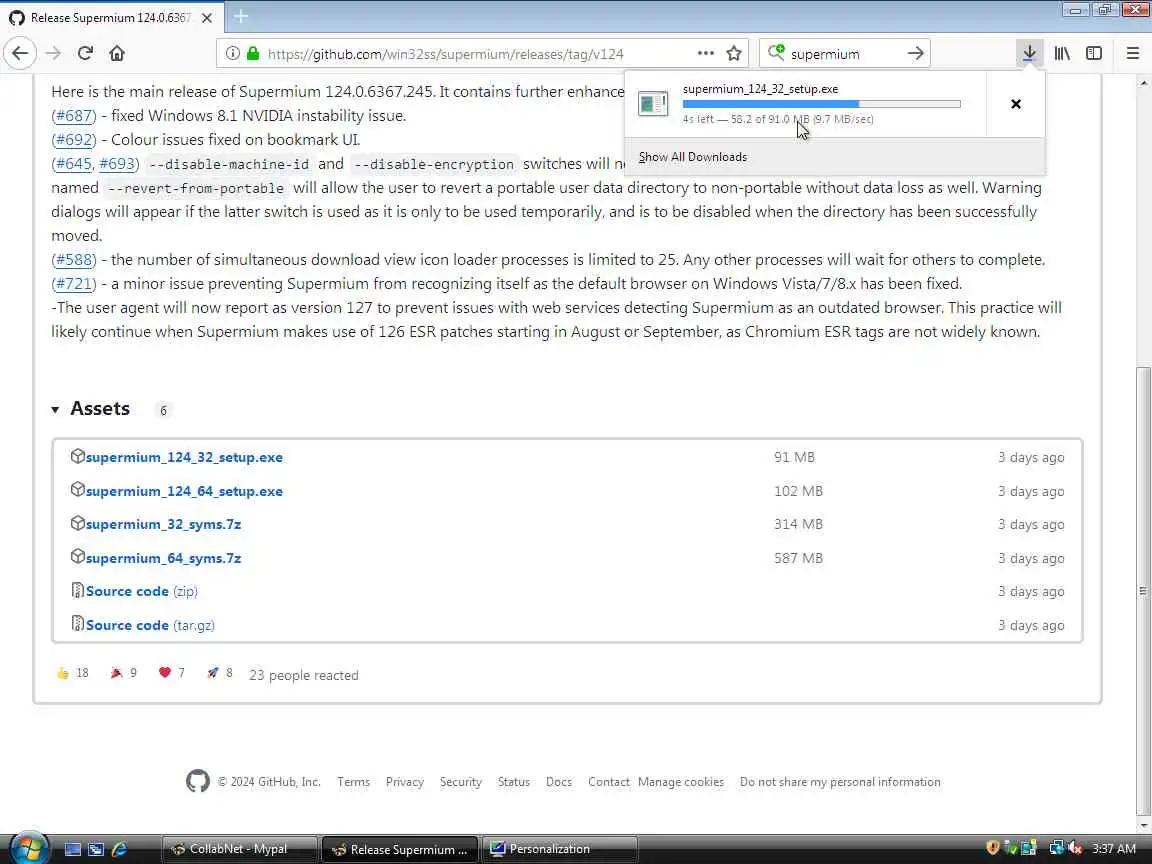This screenshot has height=864, width=1152.
Task: Open issue #721 link
Action: (73, 284)
